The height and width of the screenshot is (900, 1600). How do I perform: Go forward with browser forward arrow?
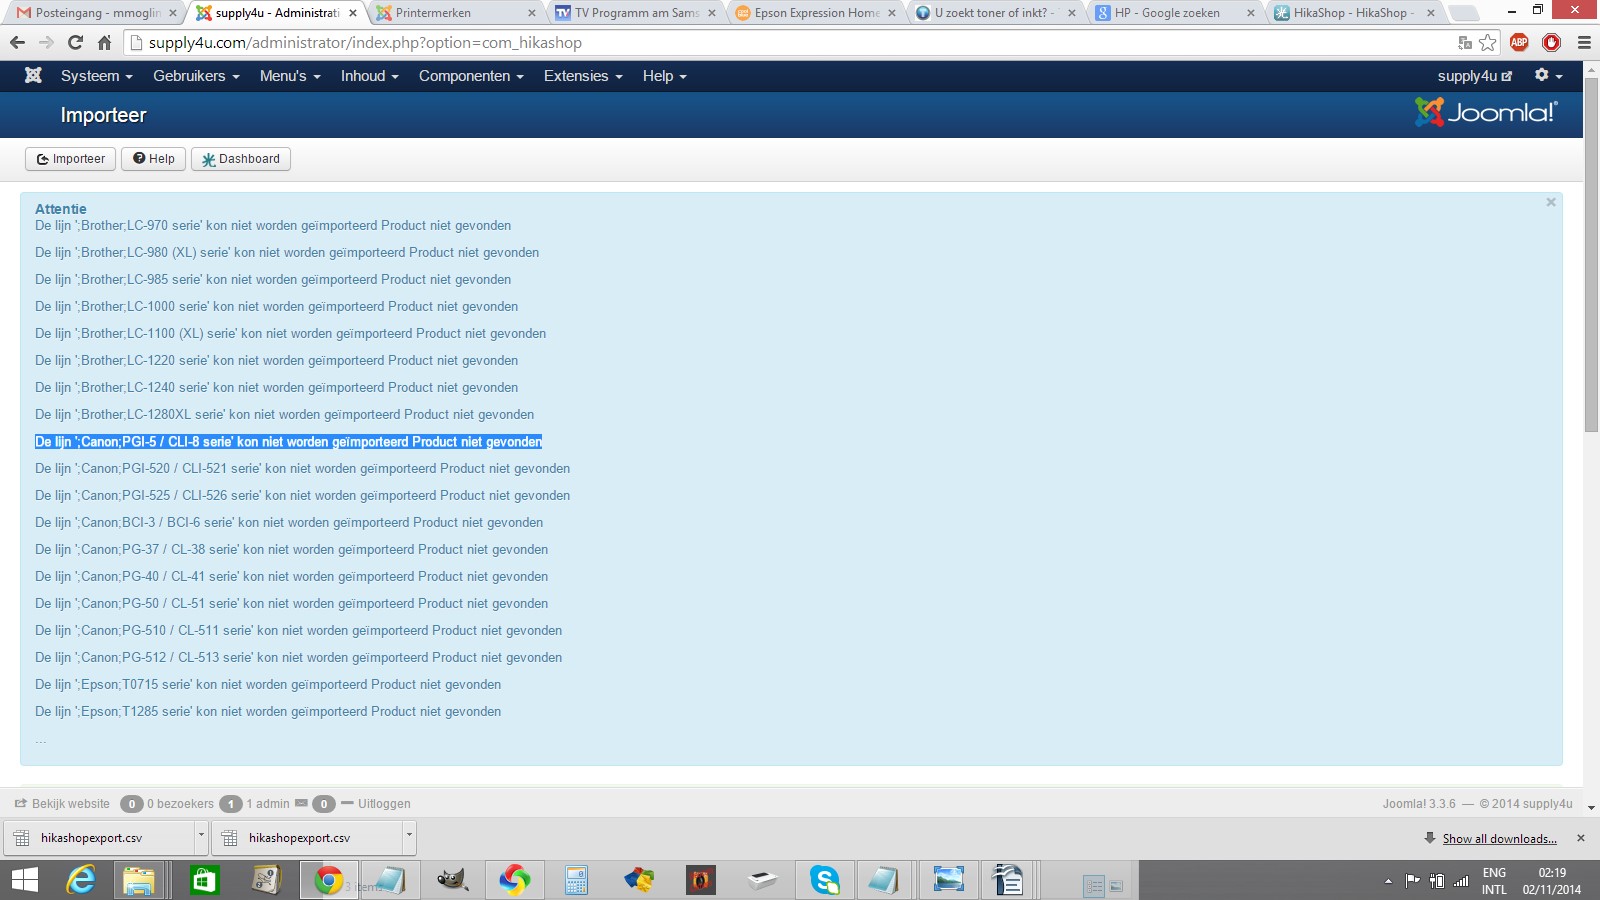coord(46,43)
